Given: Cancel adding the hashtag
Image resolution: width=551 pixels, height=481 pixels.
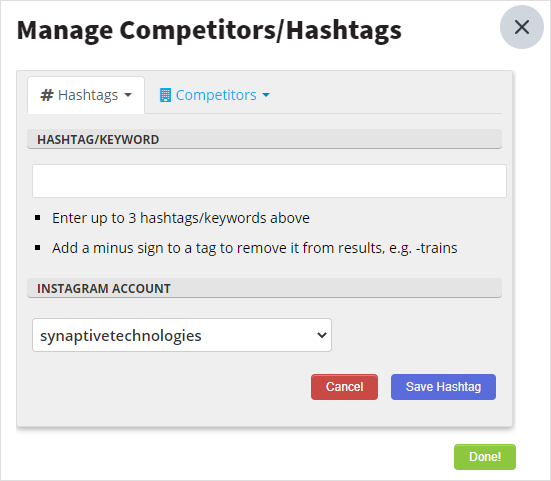Looking at the screenshot, I should click(344, 387).
